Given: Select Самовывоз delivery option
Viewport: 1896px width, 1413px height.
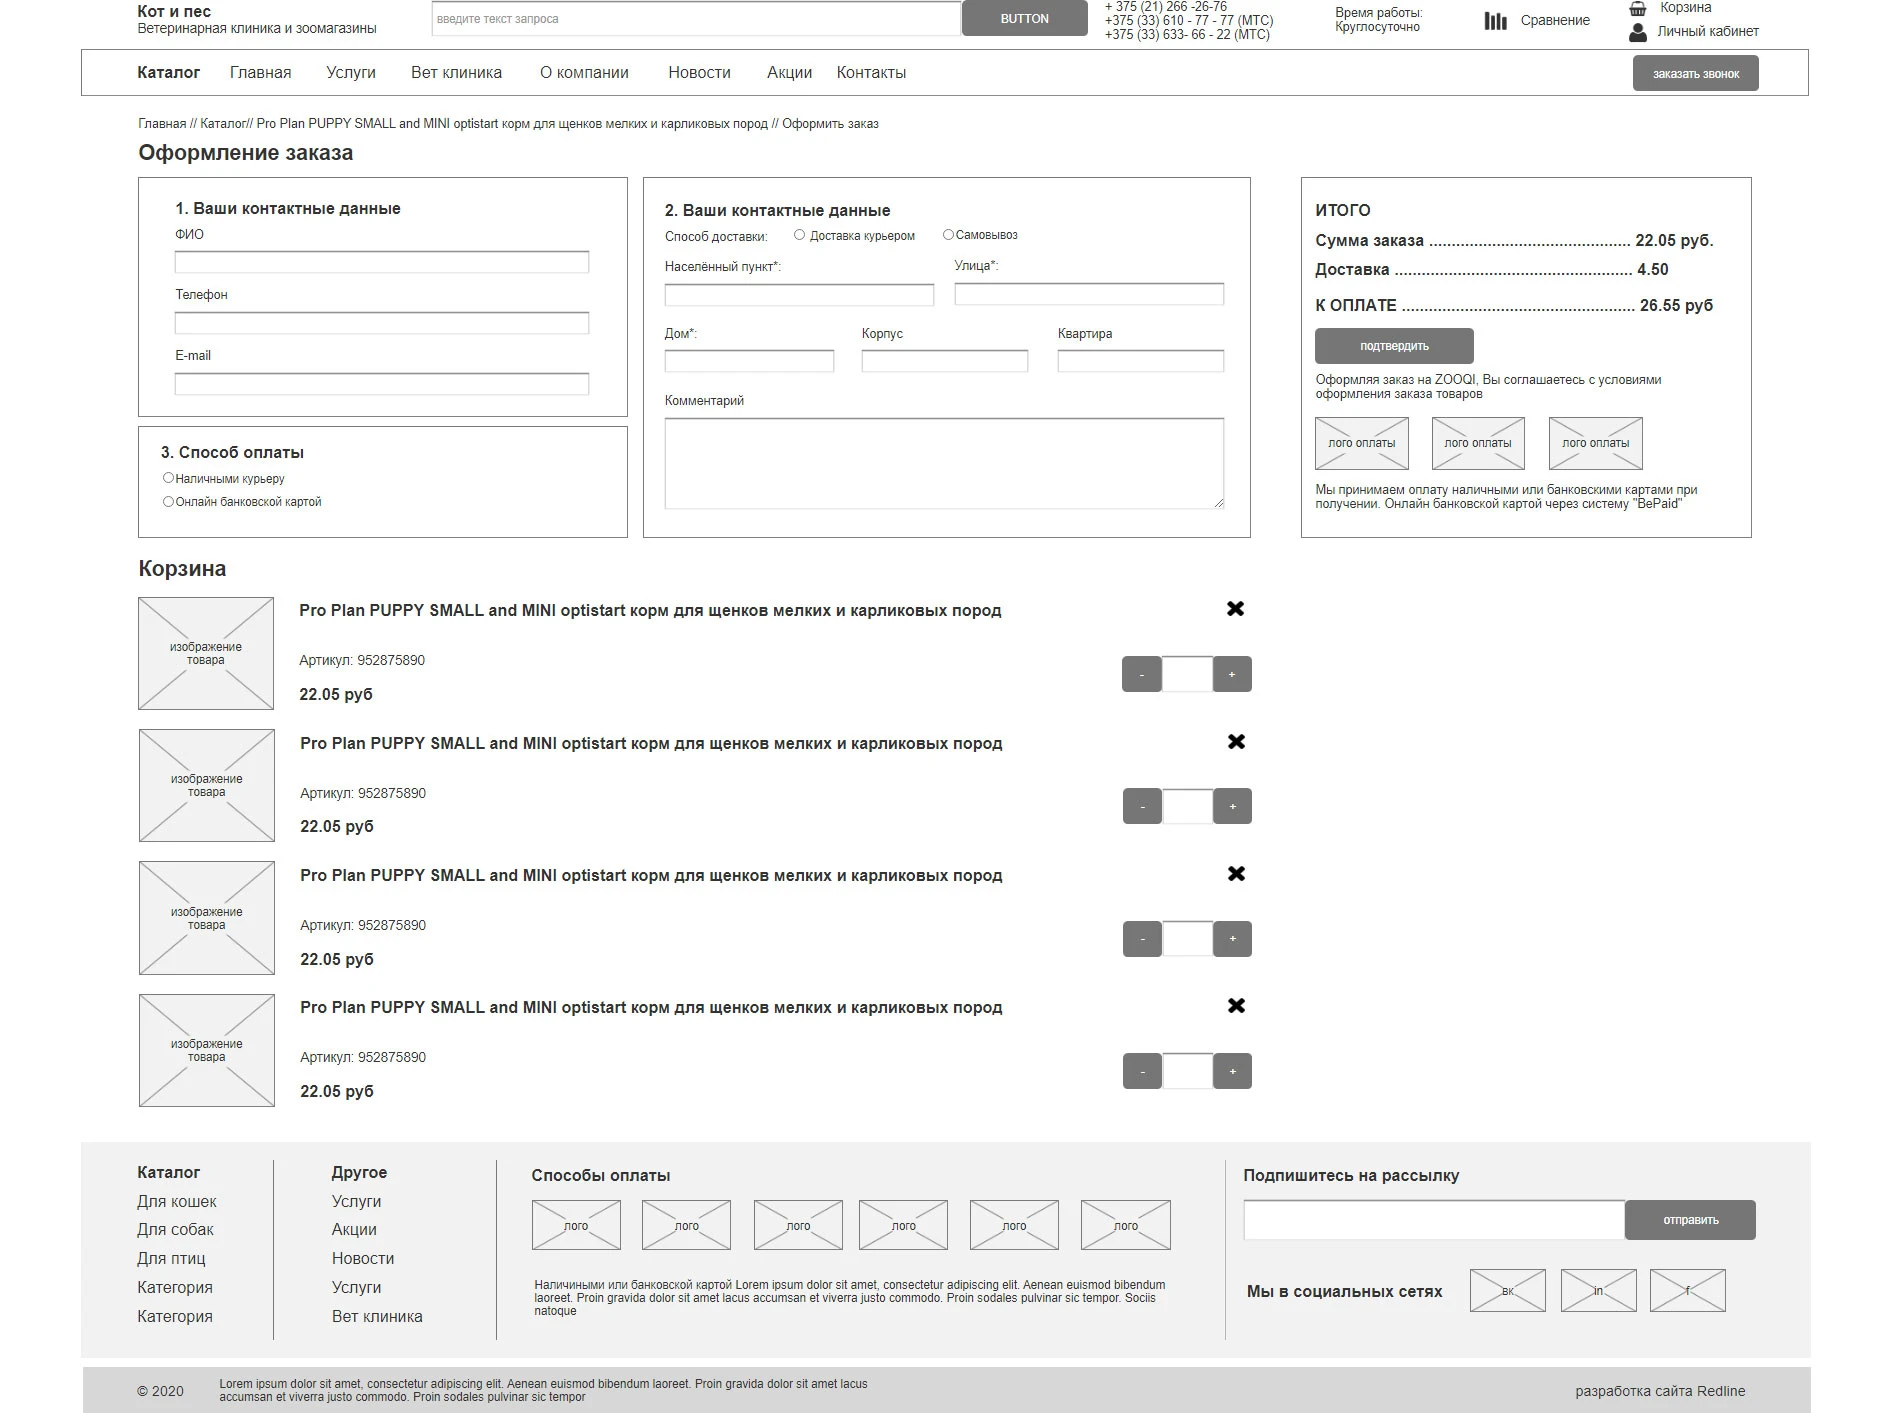Looking at the screenshot, I should coord(948,235).
